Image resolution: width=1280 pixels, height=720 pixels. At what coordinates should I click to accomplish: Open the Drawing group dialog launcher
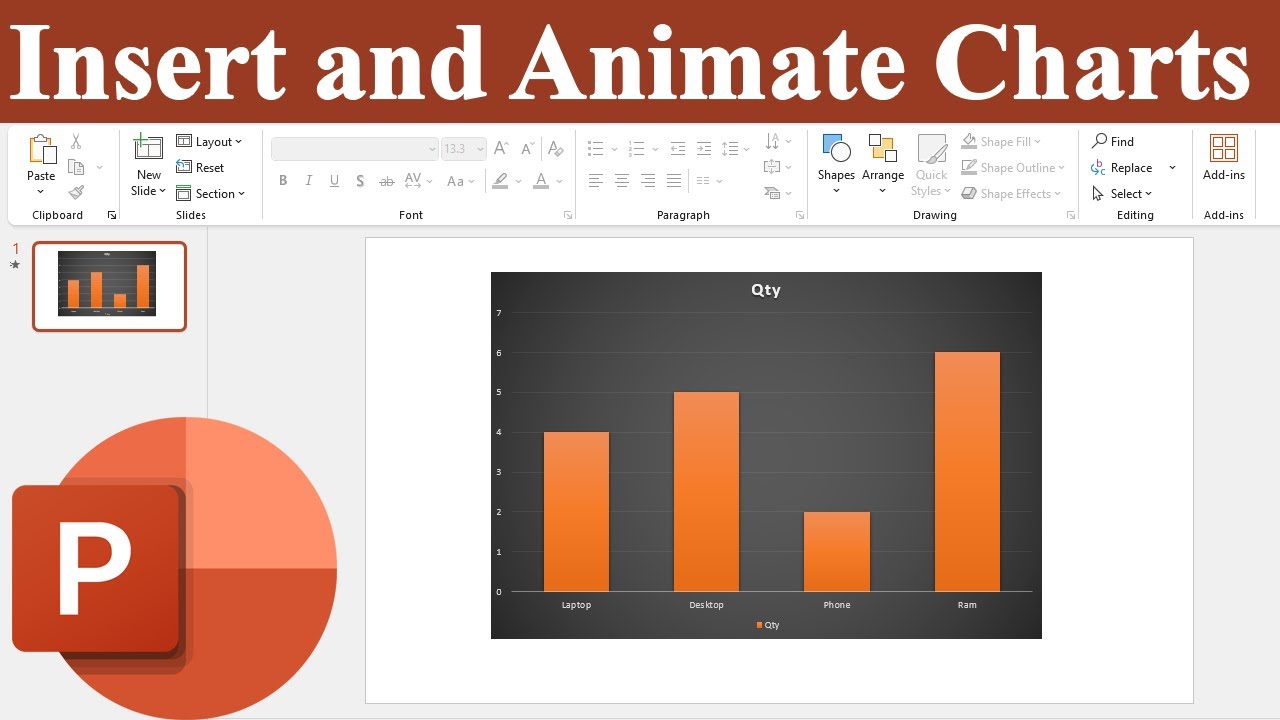click(1070, 215)
